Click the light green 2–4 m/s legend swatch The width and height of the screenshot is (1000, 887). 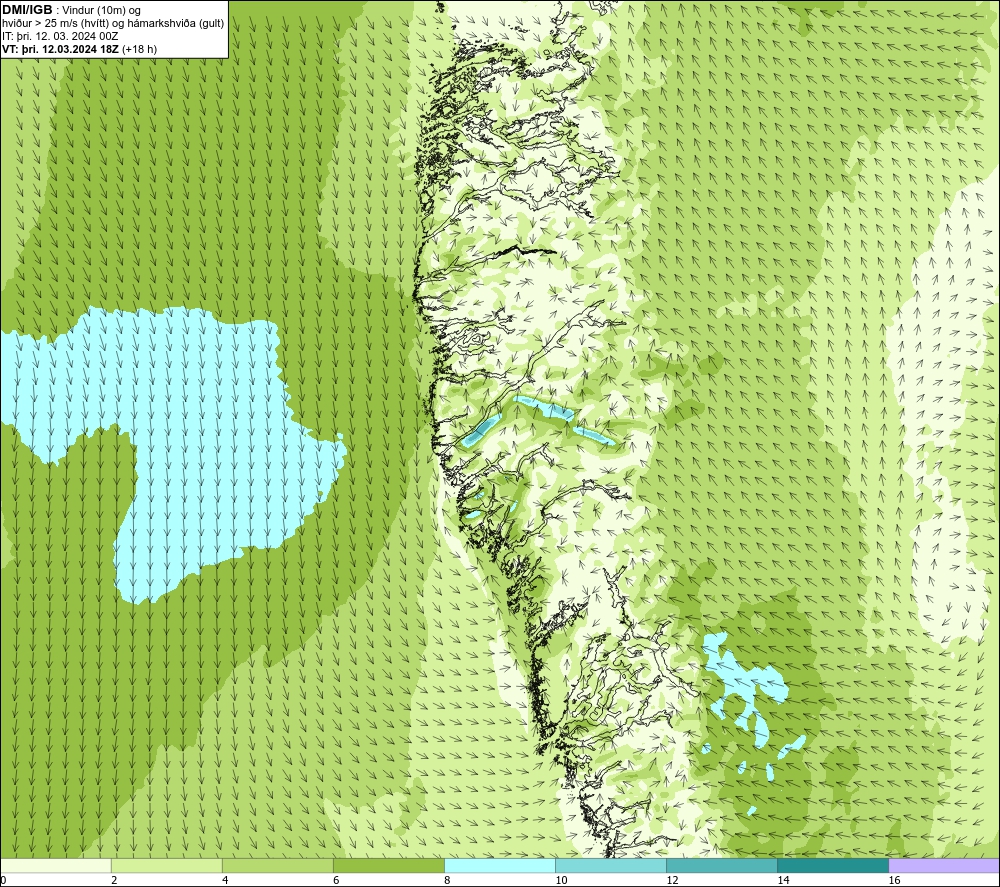[166, 865]
